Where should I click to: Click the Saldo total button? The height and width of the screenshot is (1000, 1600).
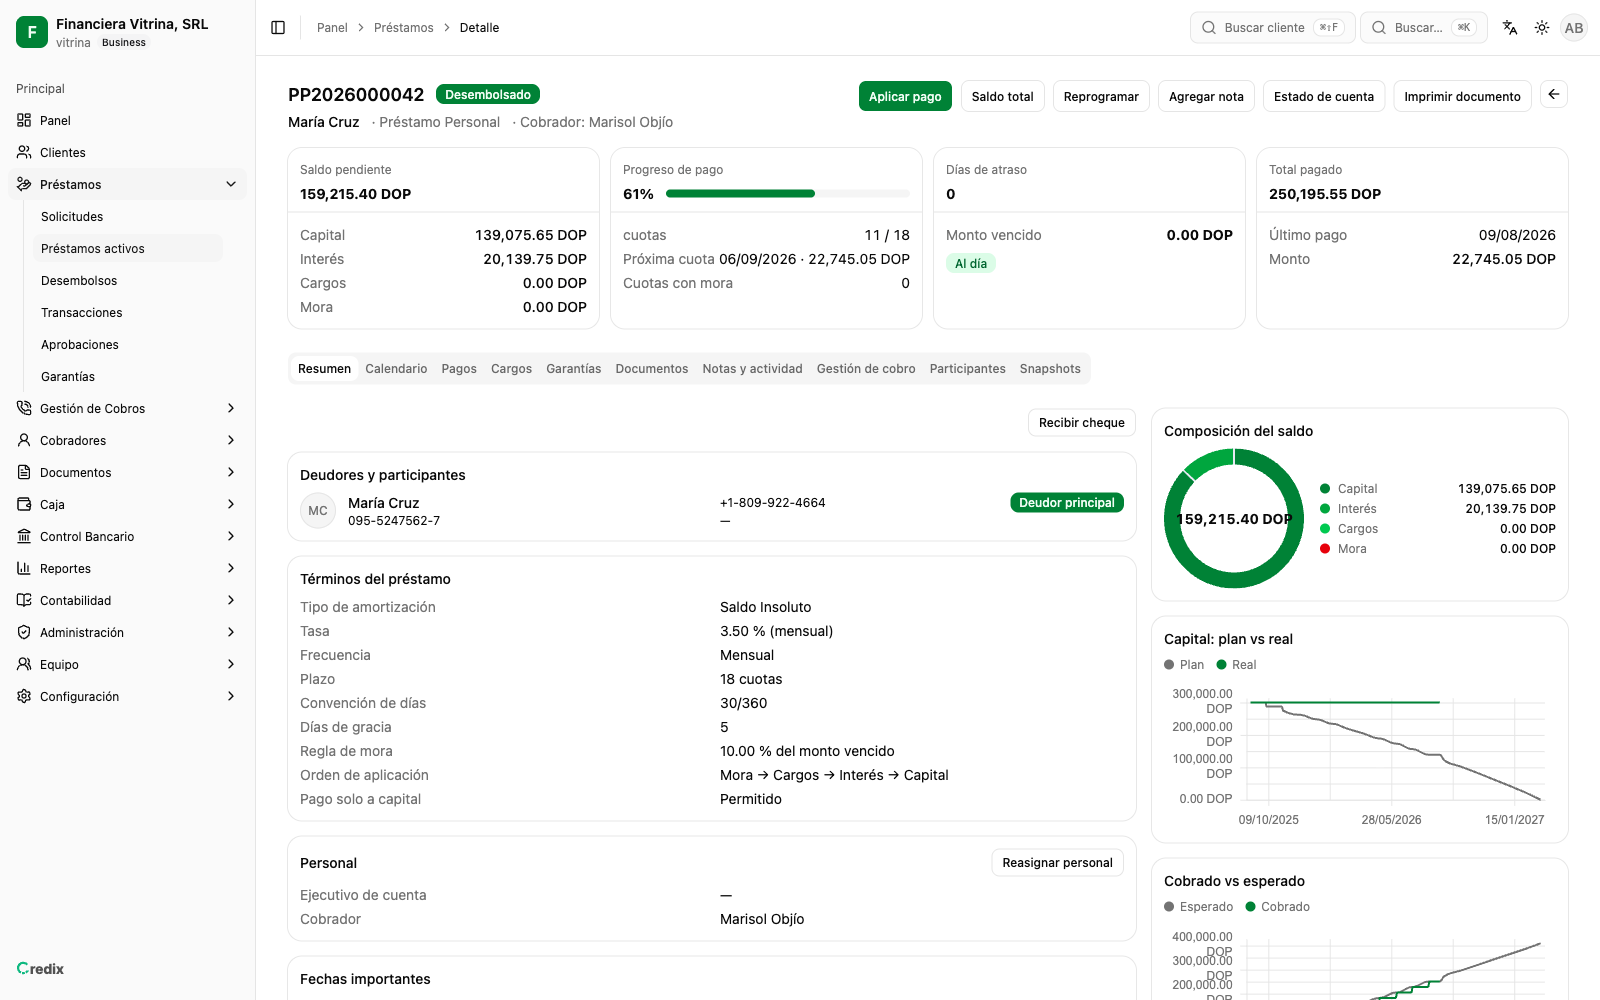click(1003, 96)
